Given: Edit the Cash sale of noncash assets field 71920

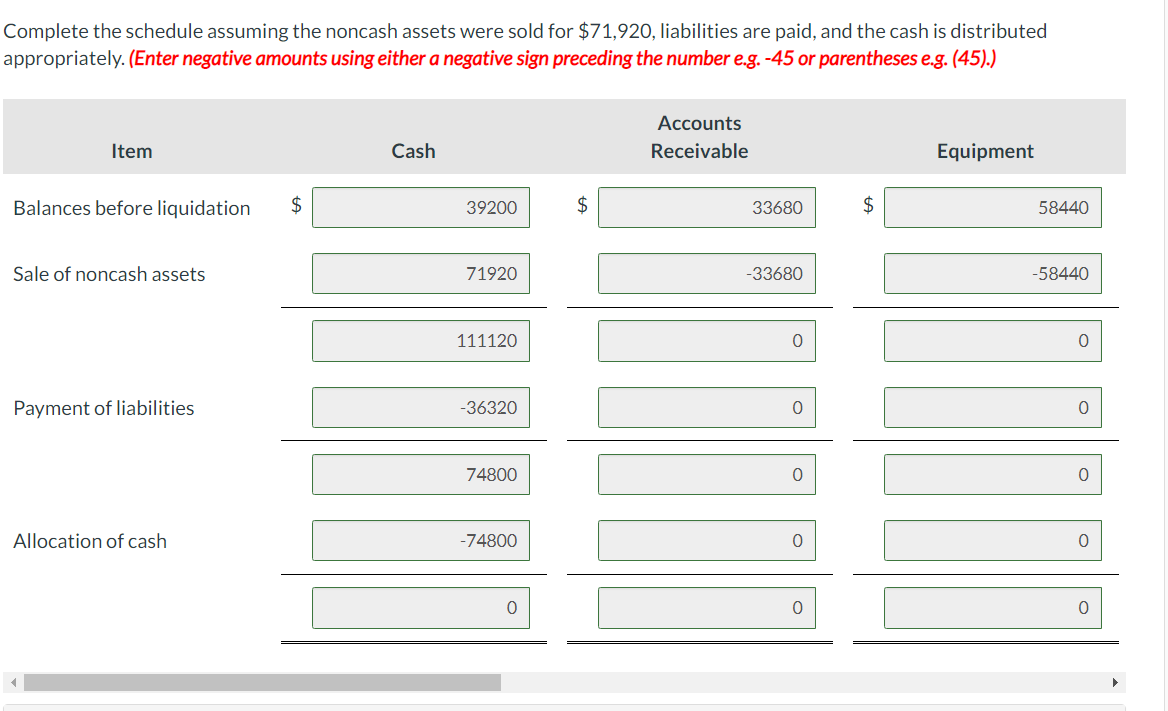Looking at the screenshot, I should click(x=421, y=274).
